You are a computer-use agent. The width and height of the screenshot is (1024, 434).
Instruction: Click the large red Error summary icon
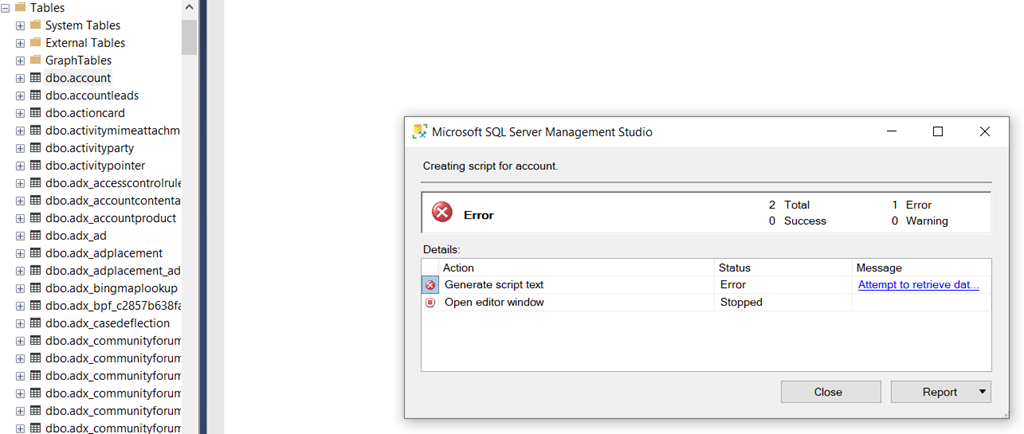[442, 213]
